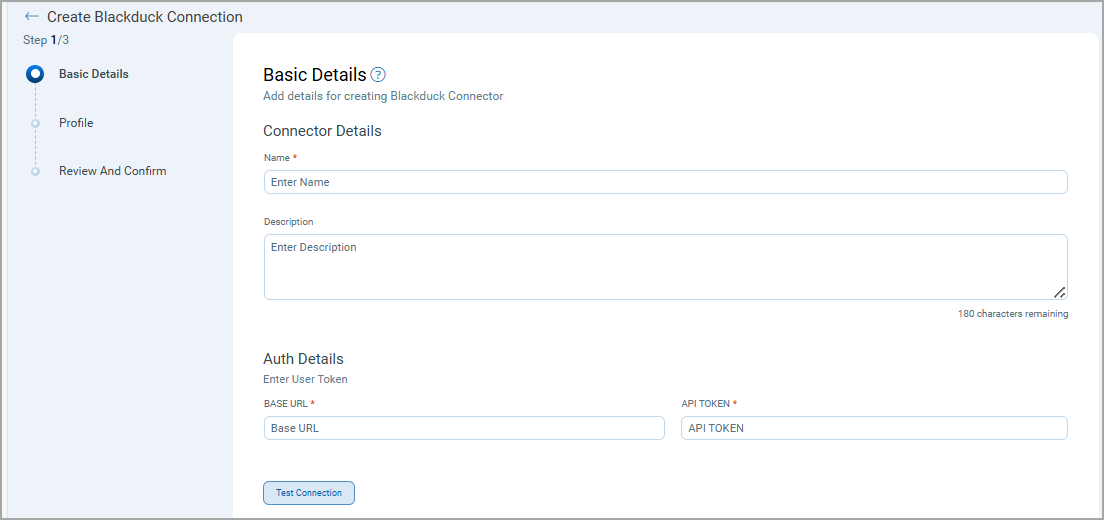Click inside the Enter Description text area

(665, 266)
